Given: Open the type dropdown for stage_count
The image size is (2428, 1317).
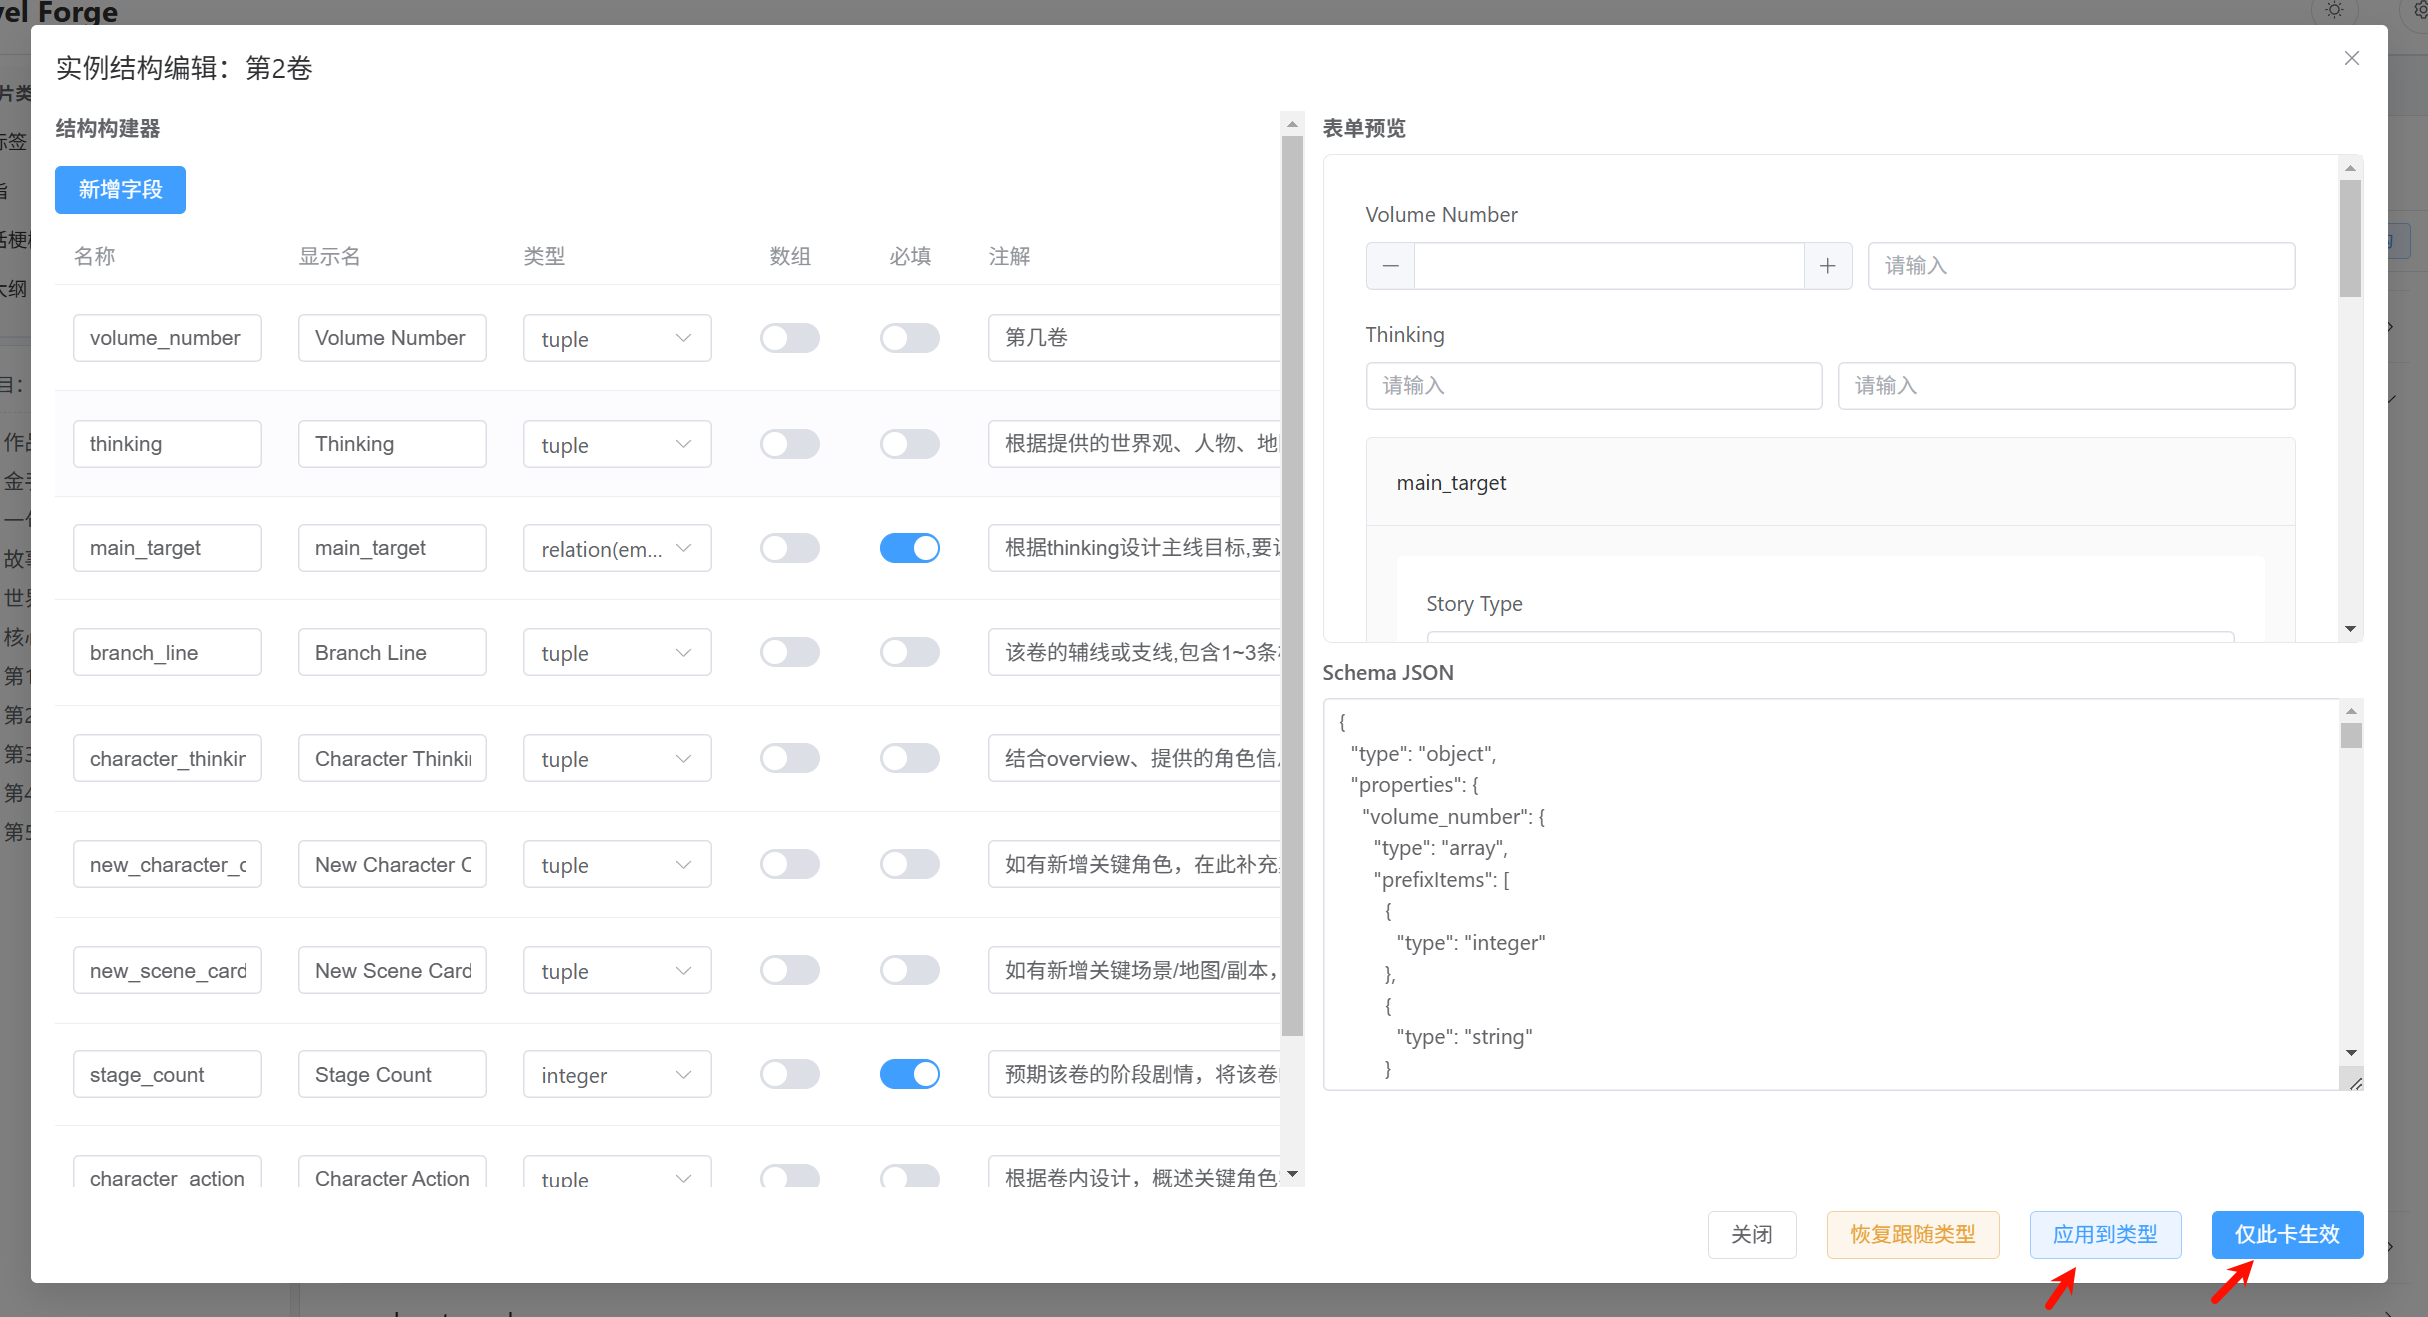Looking at the screenshot, I should click(x=617, y=1075).
